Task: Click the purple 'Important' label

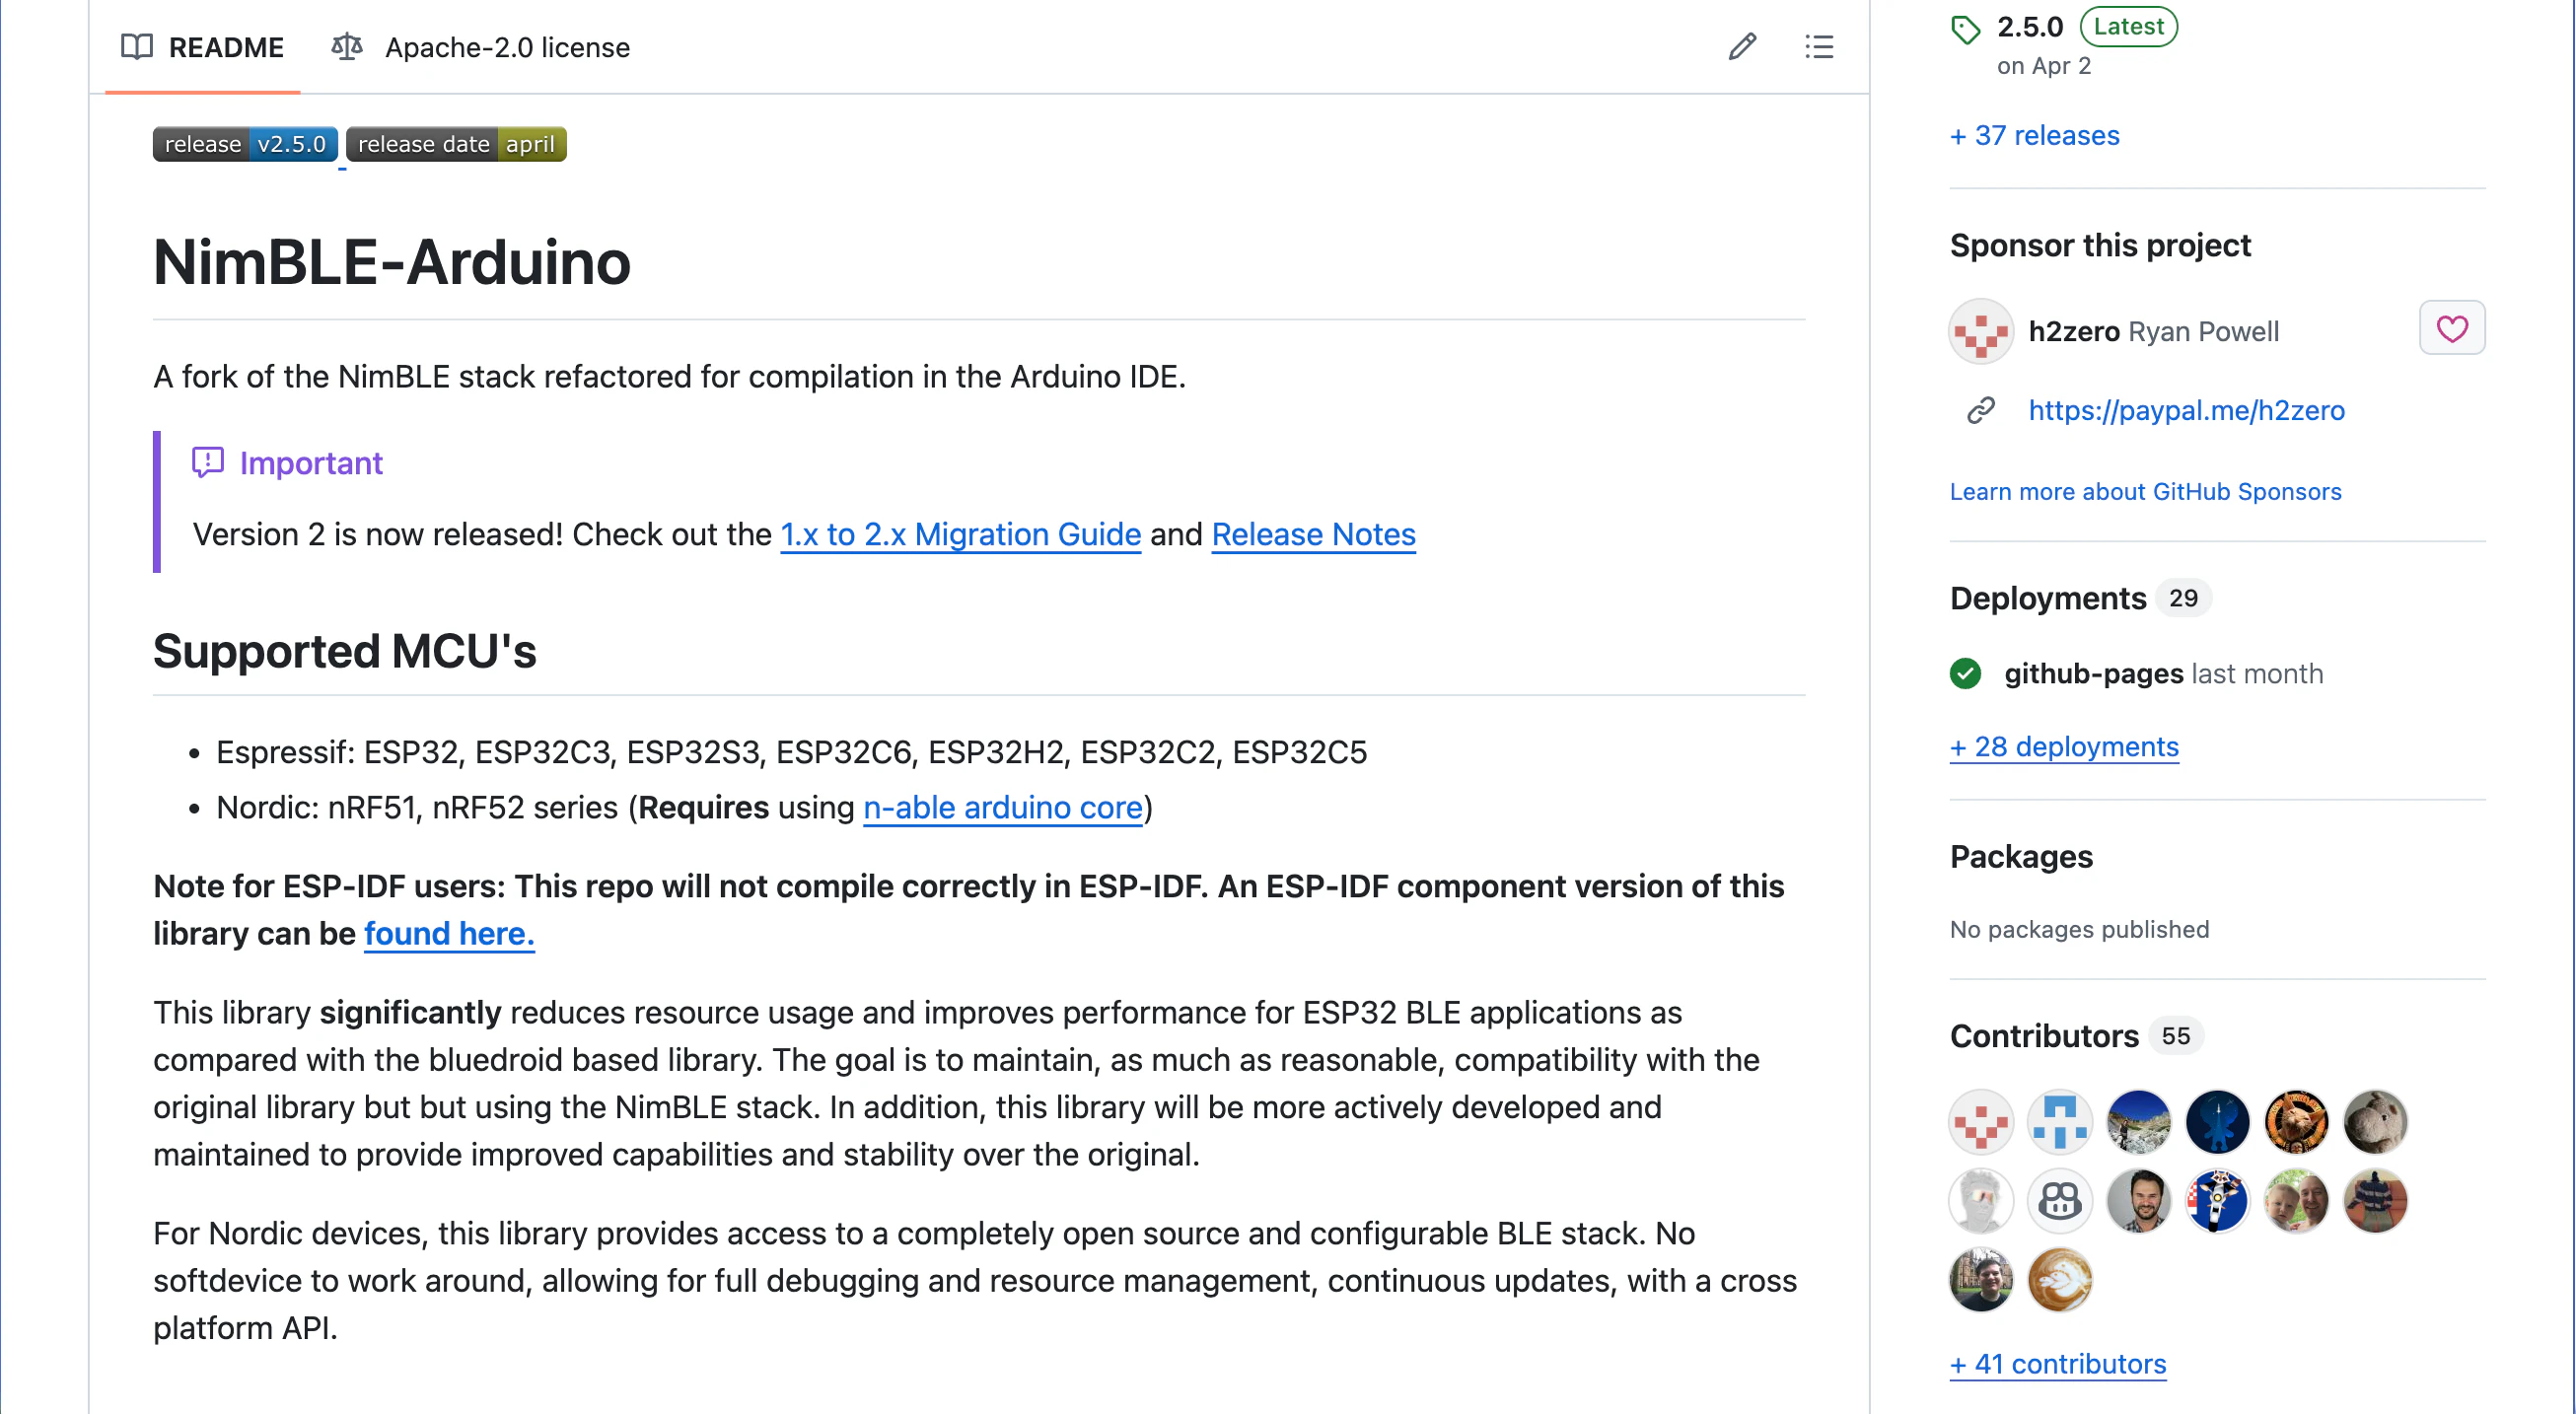Action: (x=311, y=463)
